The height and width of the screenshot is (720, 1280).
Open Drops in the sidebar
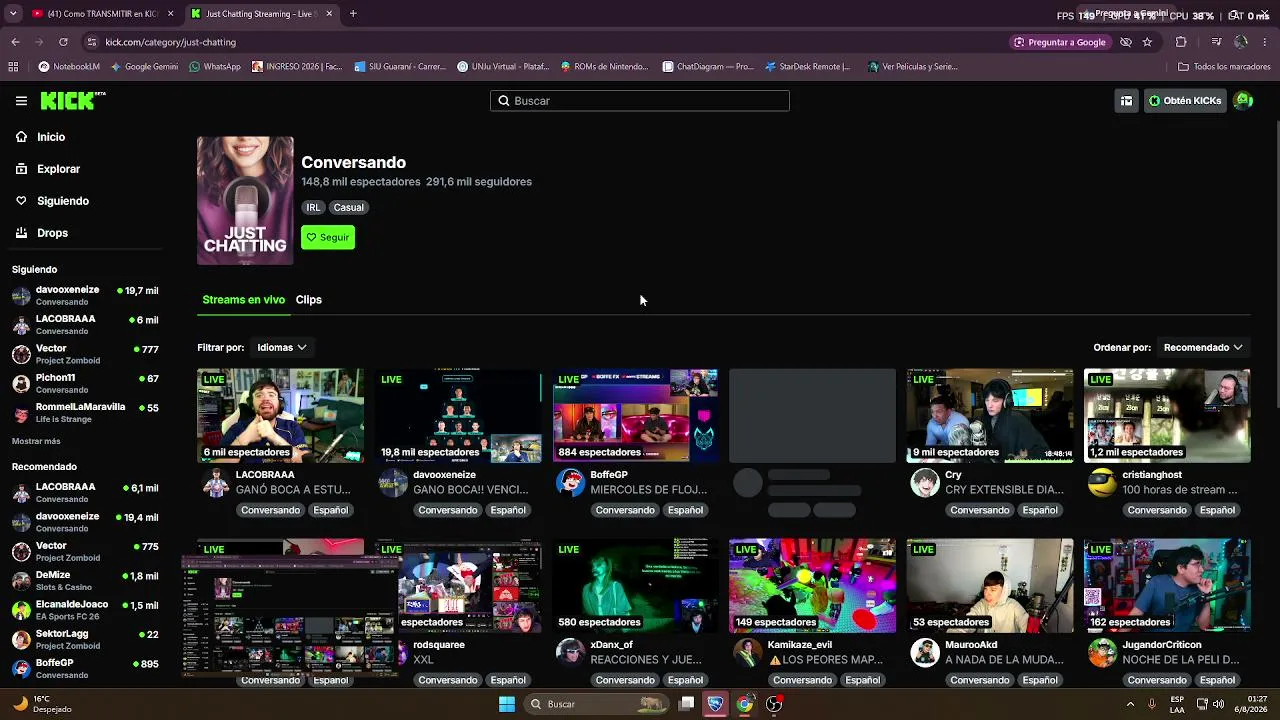click(52, 233)
